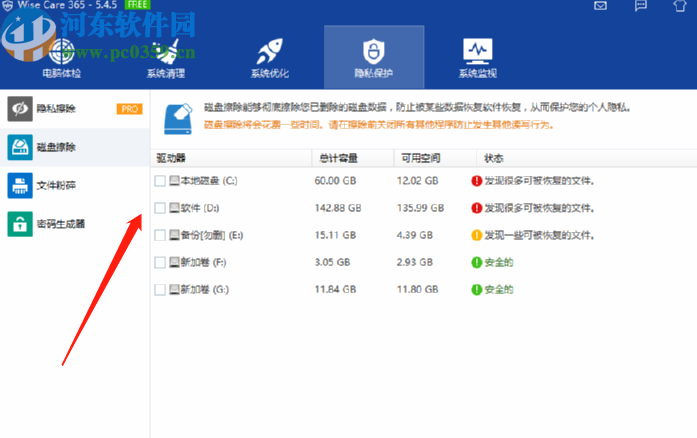Click the C: drive red warning icon
Screen dimensions: 697x438
click(477, 181)
